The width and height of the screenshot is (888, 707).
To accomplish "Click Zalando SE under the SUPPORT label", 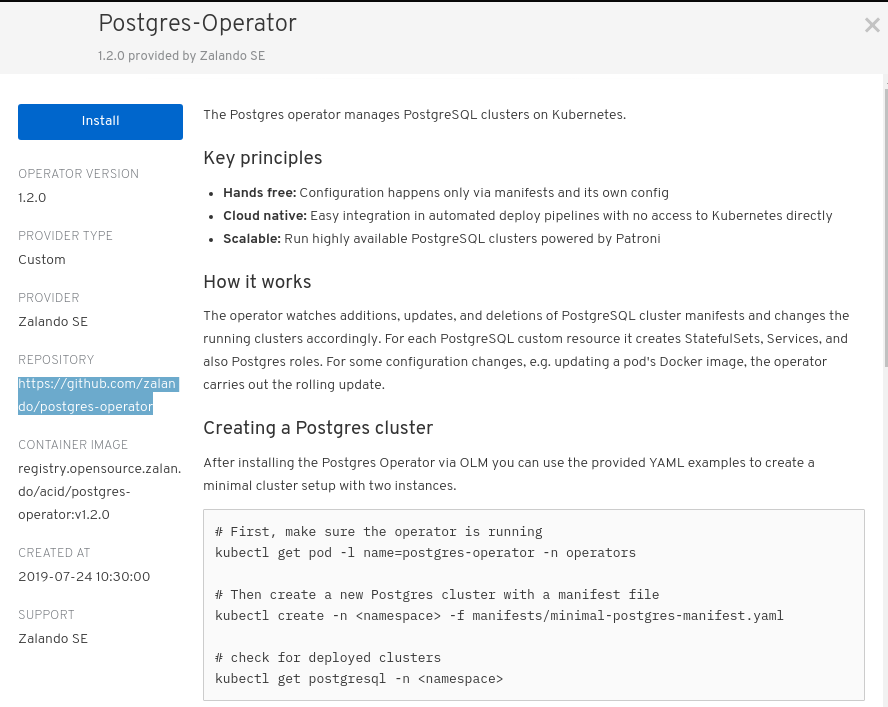I will pyautogui.click(x=53, y=639).
